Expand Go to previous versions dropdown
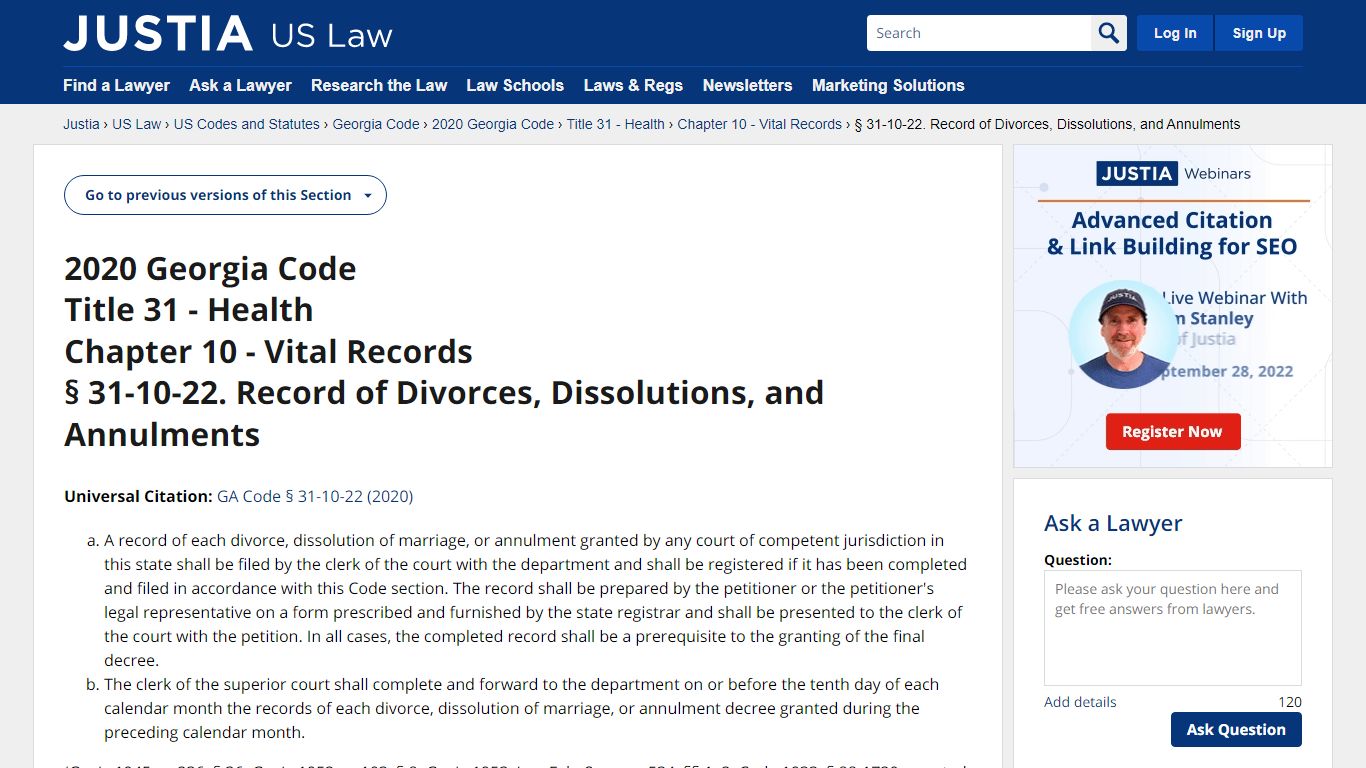The height and width of the screenshot is (768, 1366). 225,195
